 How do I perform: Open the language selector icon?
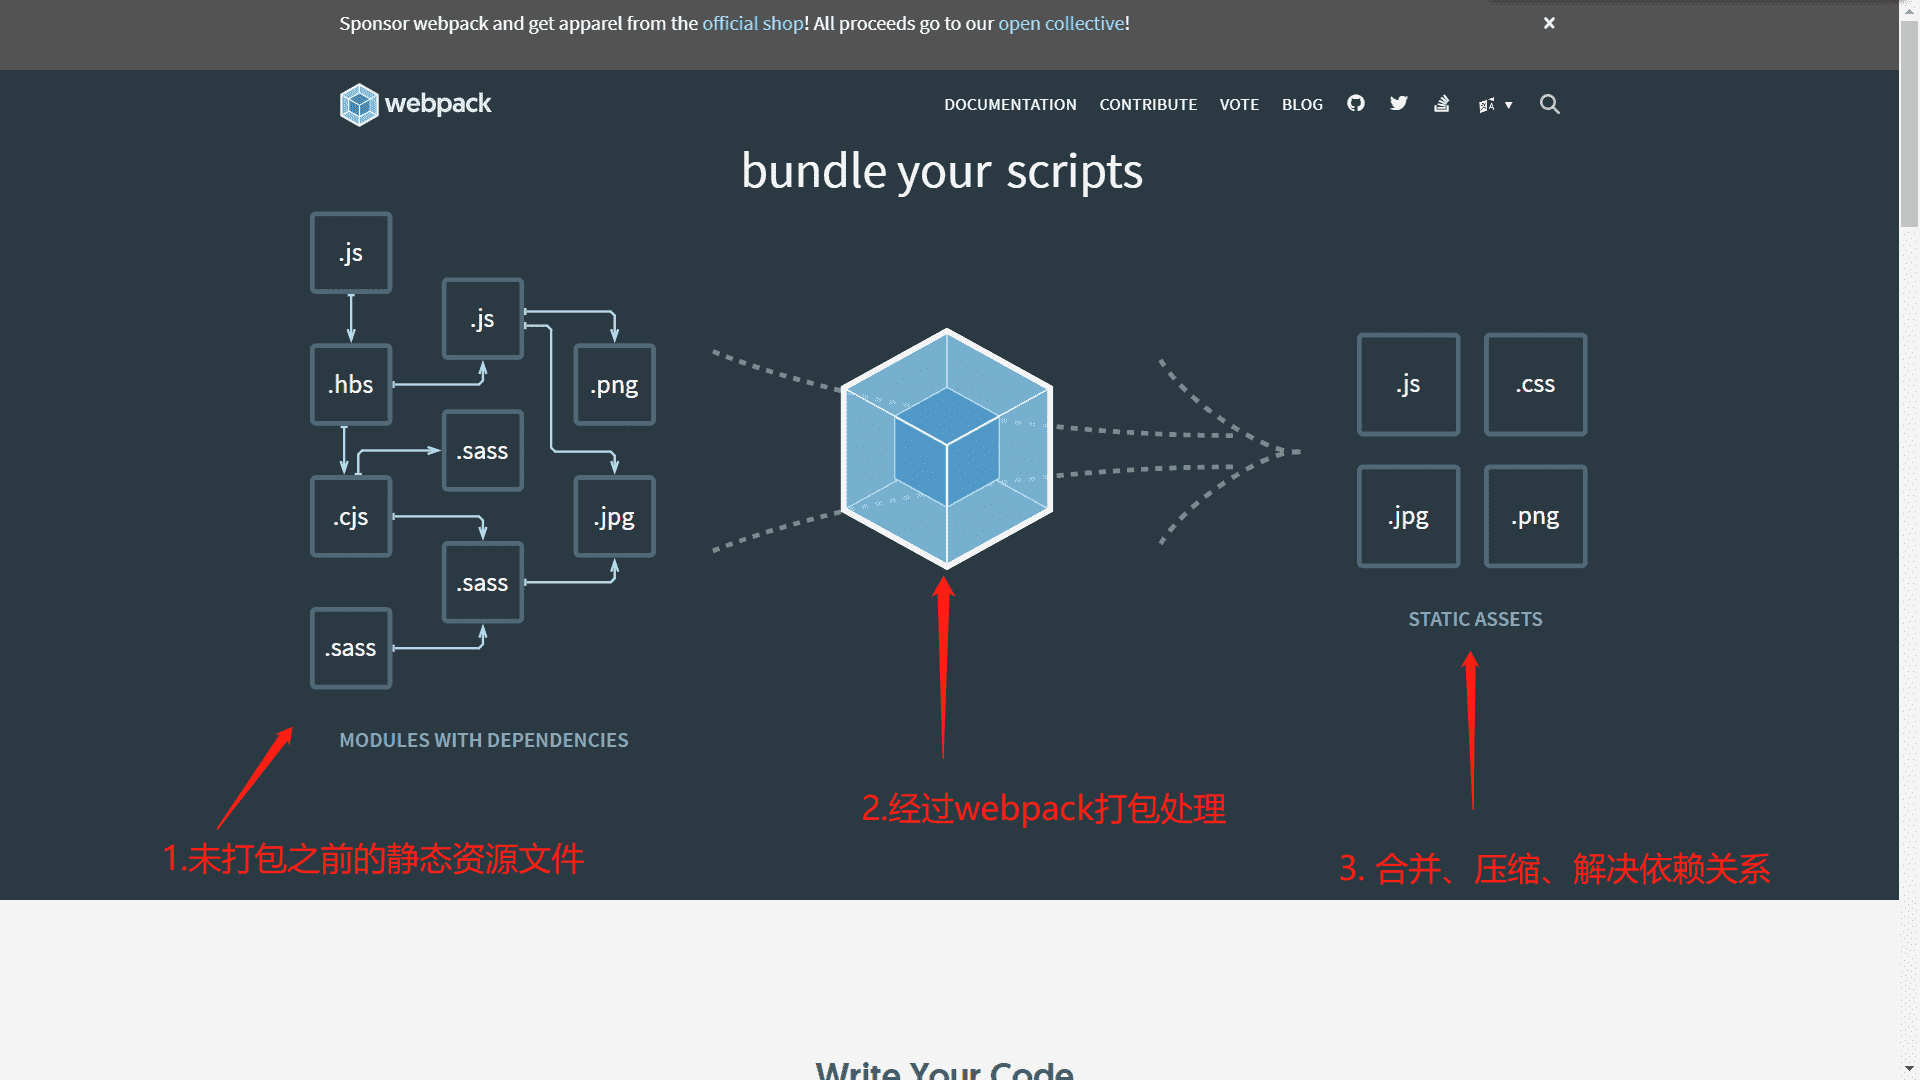[x=1487, y=104]
